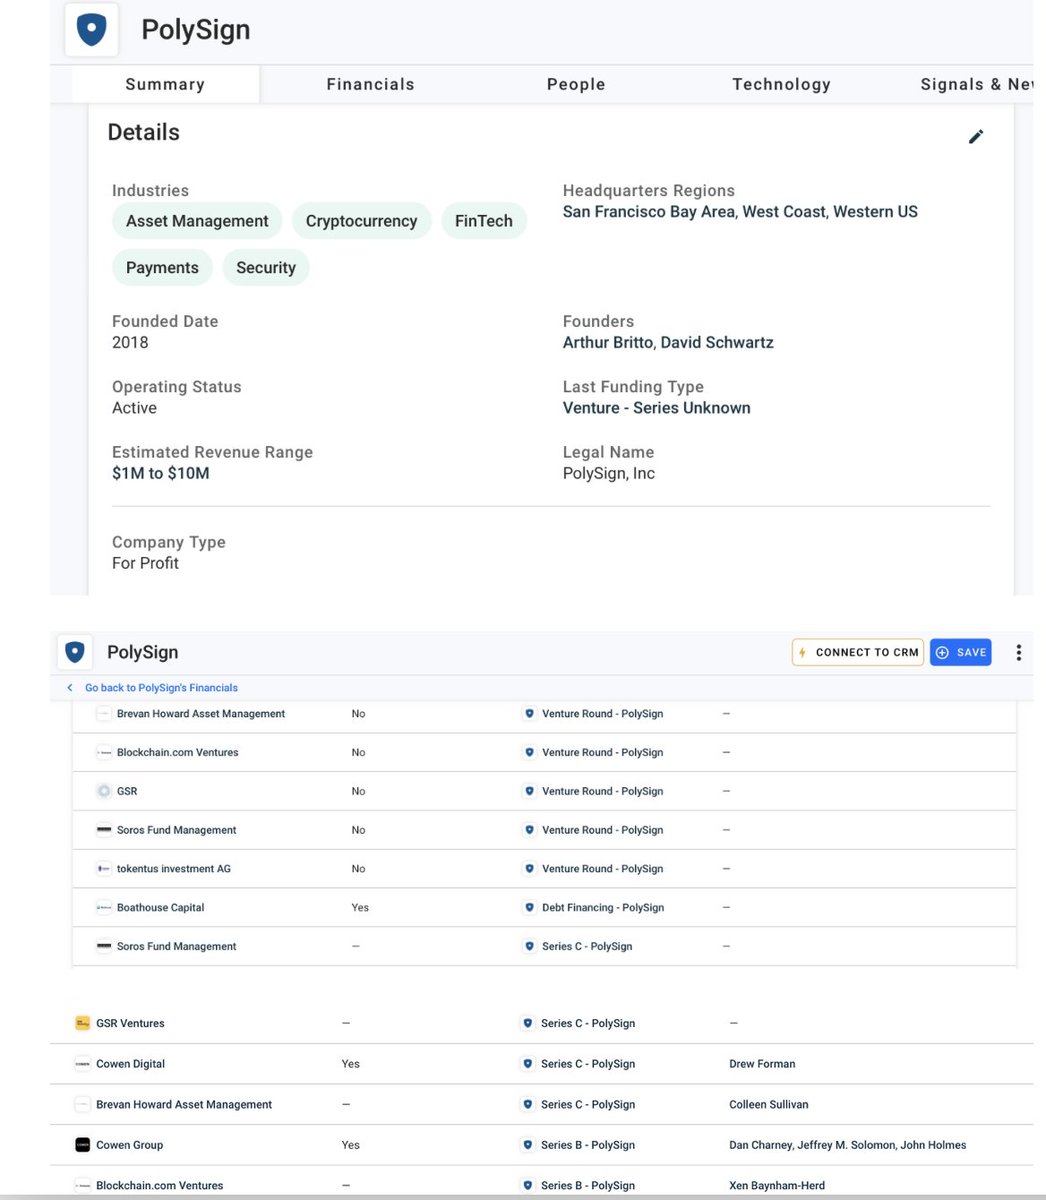Open the GSR investor link
1046x1200 pixels.
click(127, 791)
